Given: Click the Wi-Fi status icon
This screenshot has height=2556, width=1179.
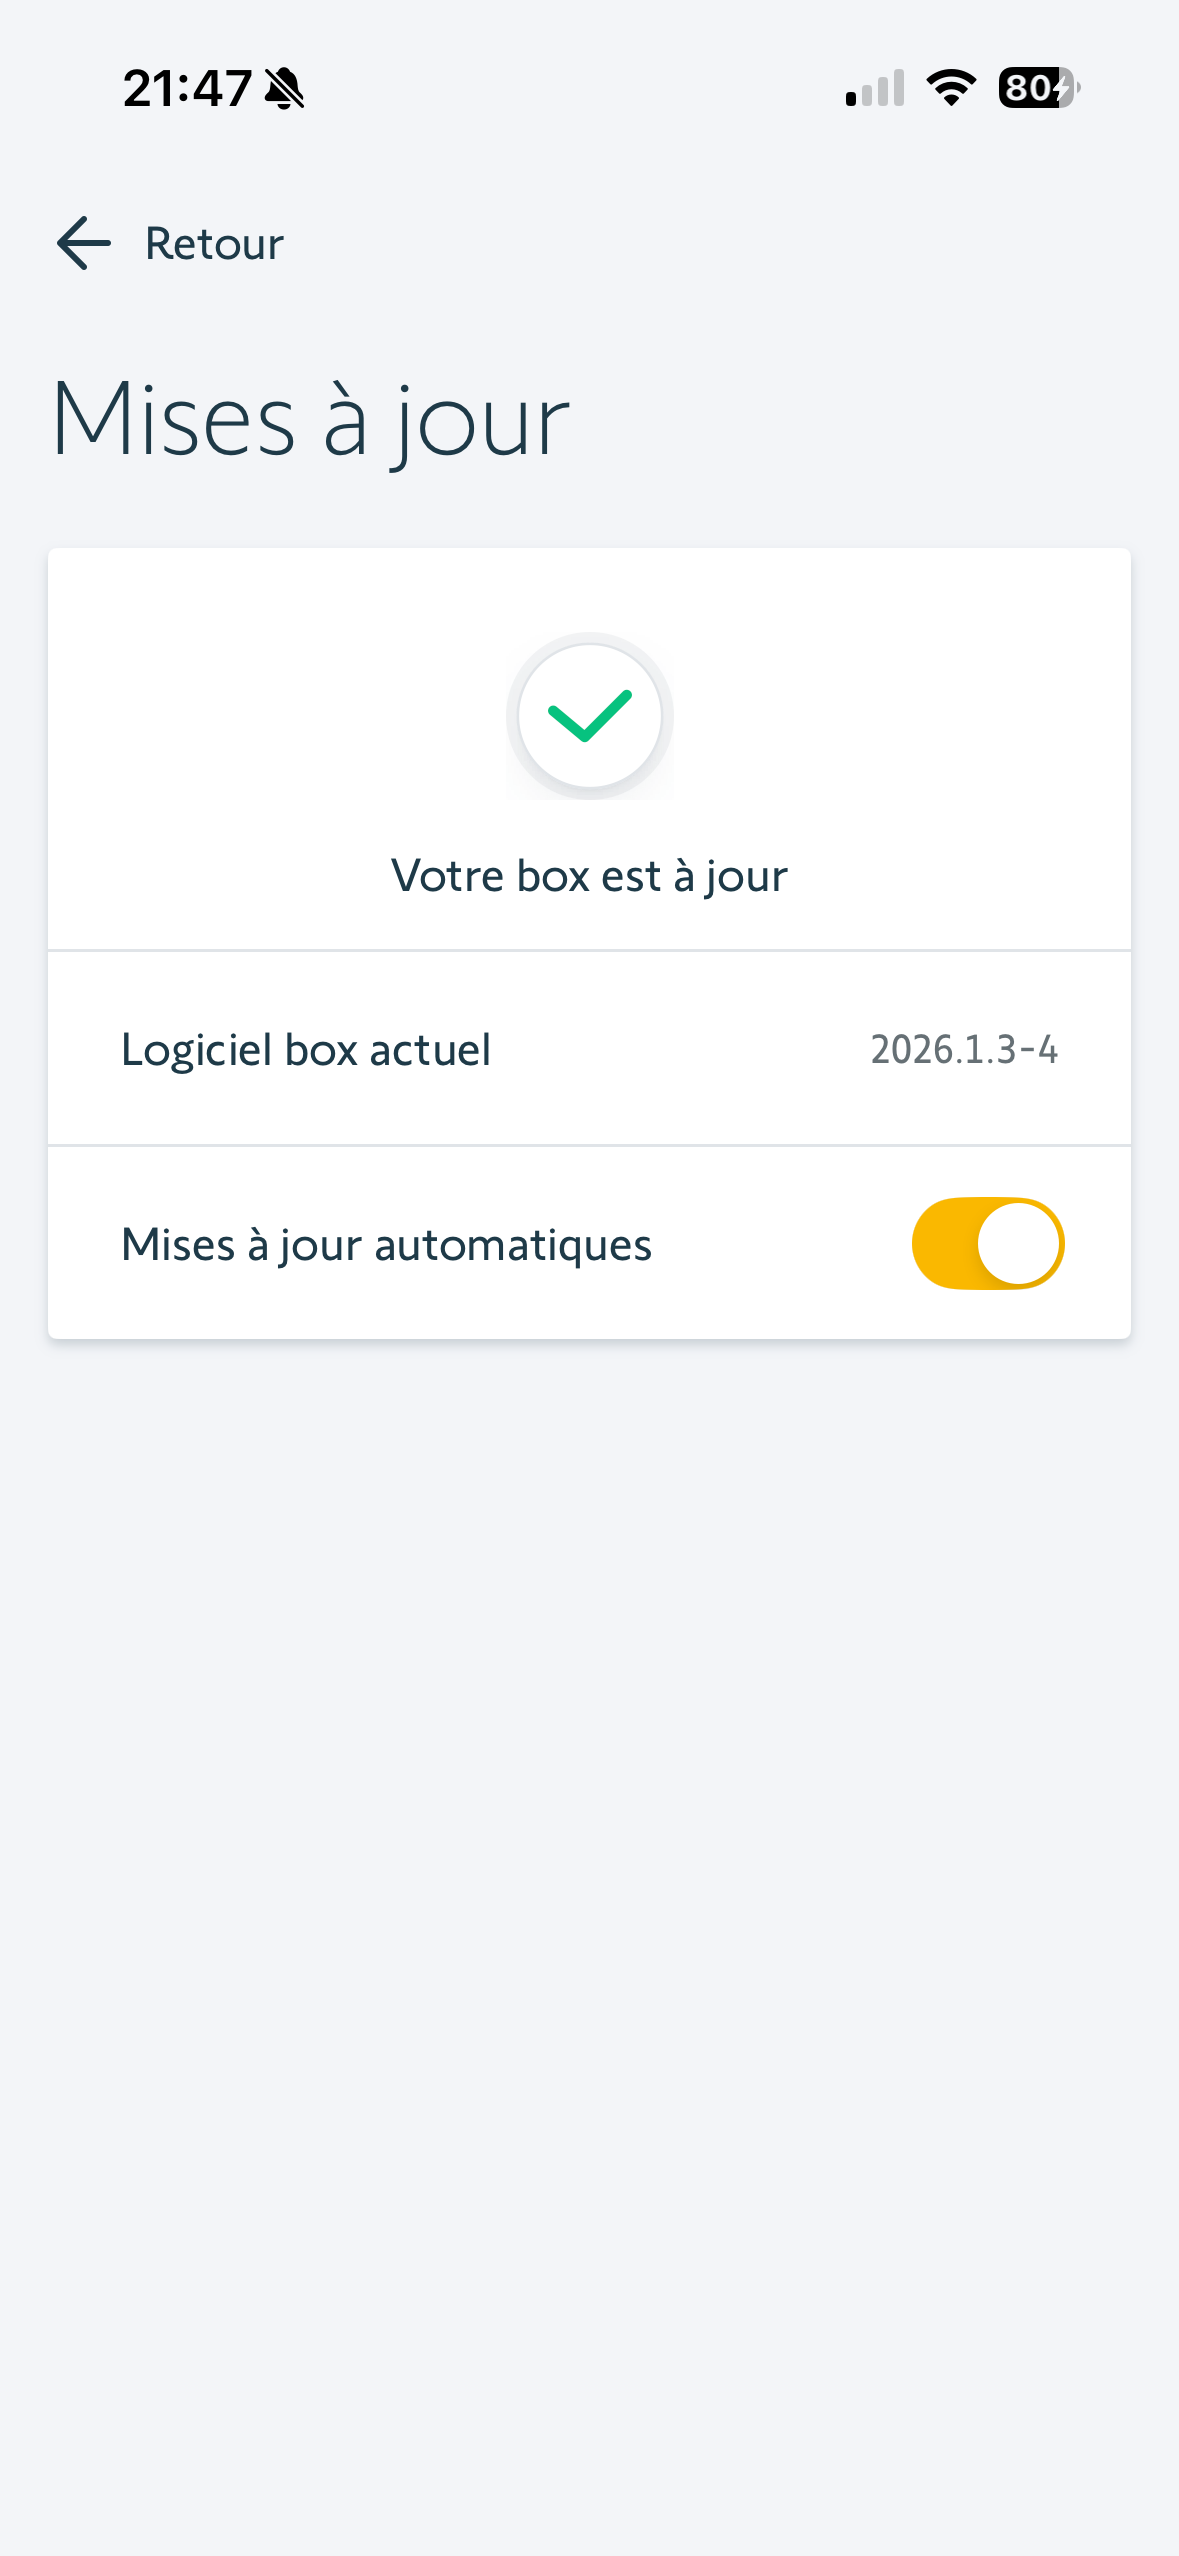Looking at the screenshot, I should 951,88.
